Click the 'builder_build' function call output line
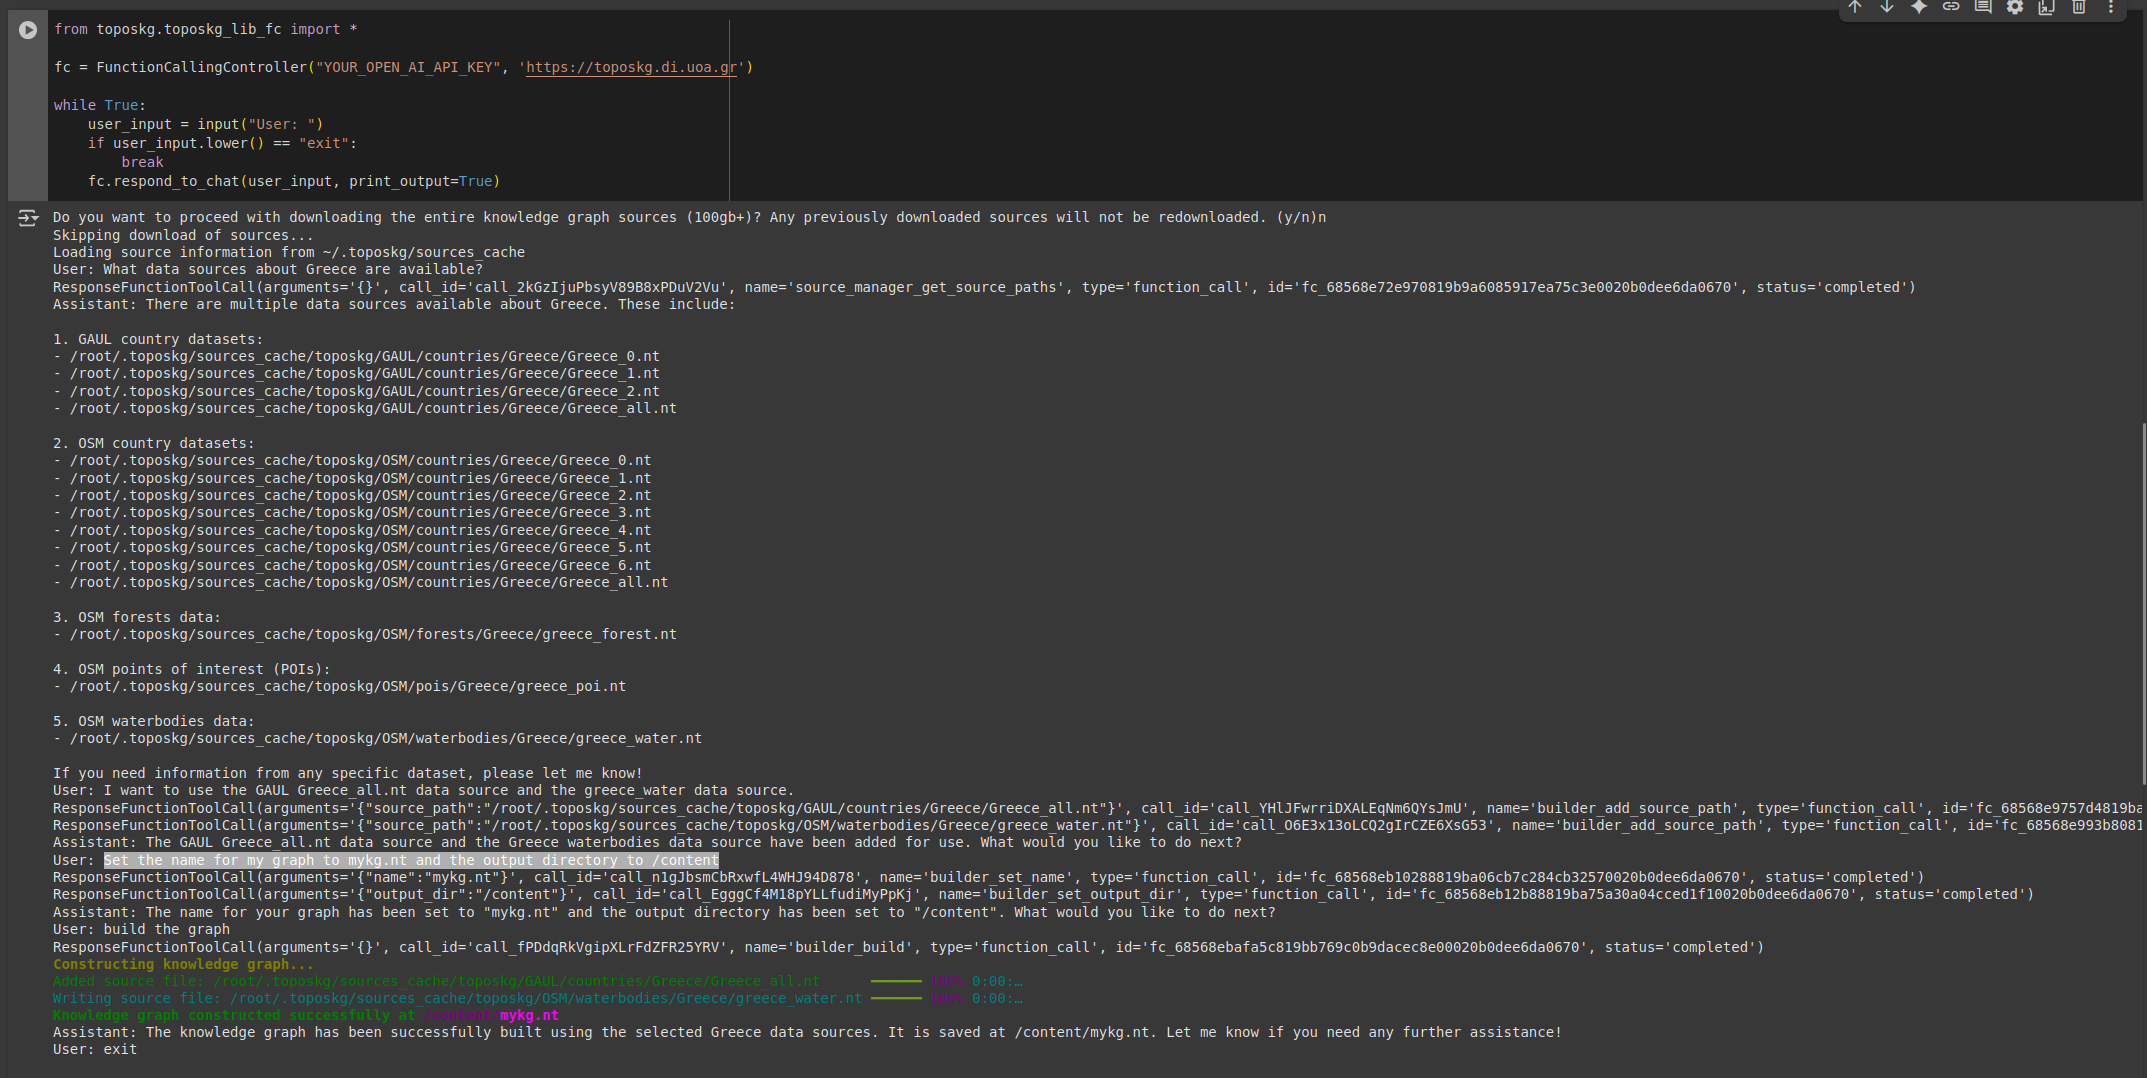The height and width of the screenshot is (1078, 2147). coord(908,948)
